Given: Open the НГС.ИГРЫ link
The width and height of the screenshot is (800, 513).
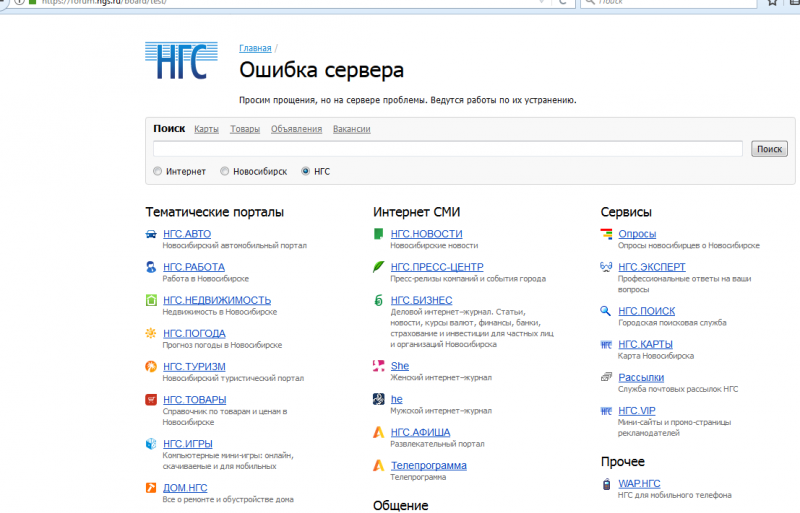Looking at the screenshot, I should 188,444.
